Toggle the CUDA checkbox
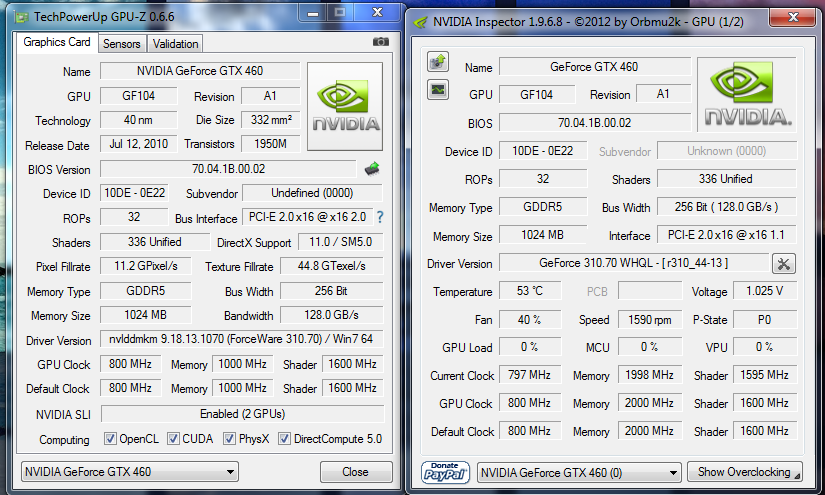Image resolution: width=825 pixels, height=495 pixels. [x=173, y=438]
